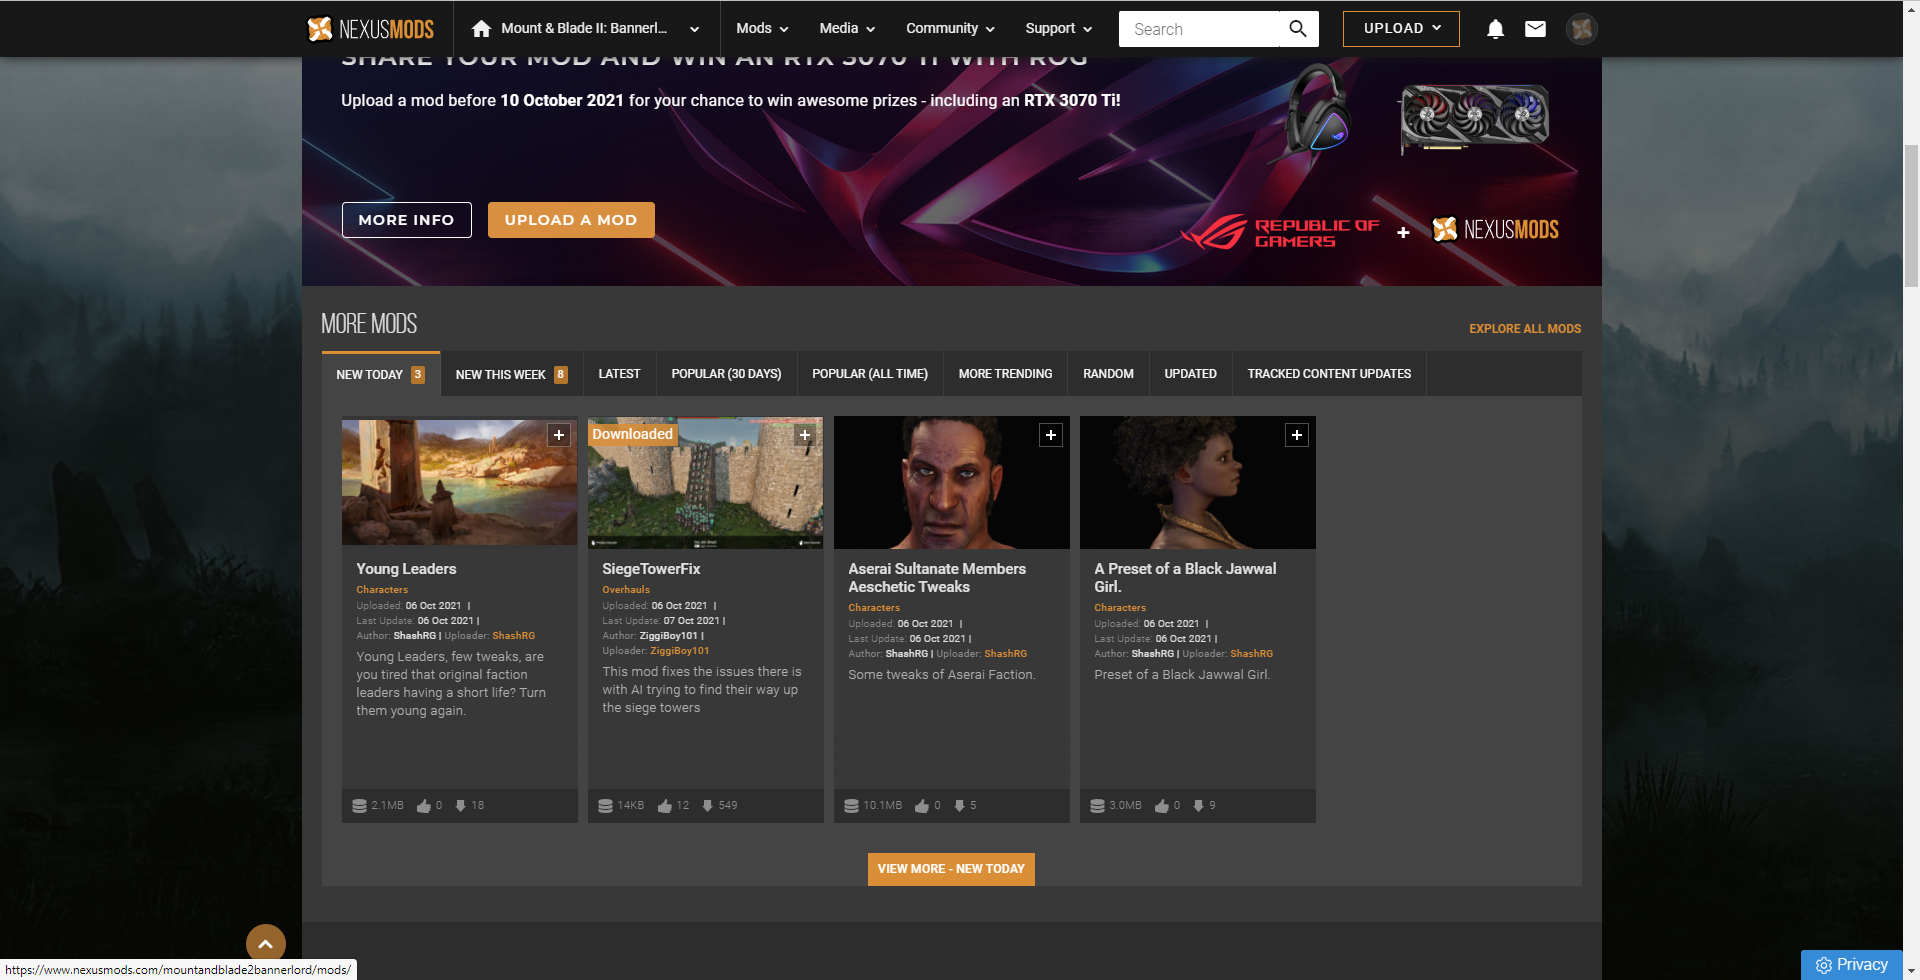Open the Overhauls category link
The image size is (1920, 980).
(626, 590)
